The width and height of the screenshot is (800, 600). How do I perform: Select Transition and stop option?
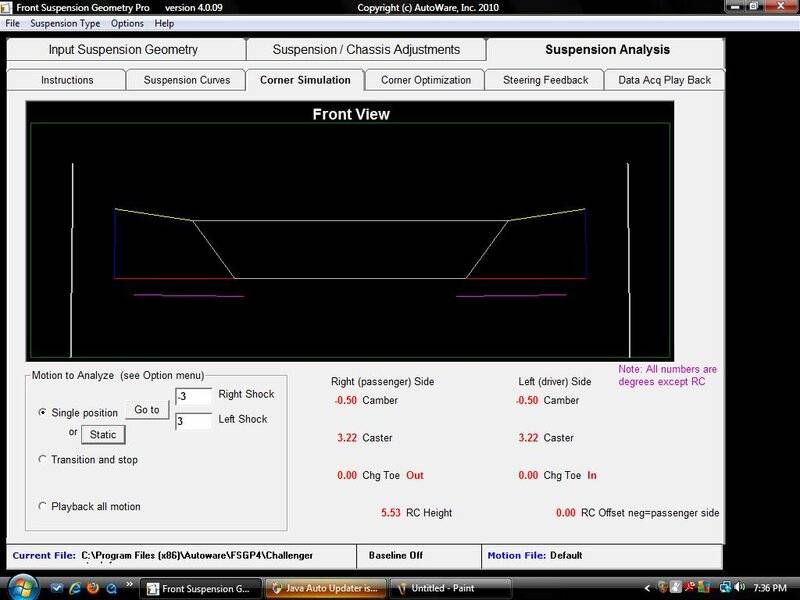(x=42, y=460)
